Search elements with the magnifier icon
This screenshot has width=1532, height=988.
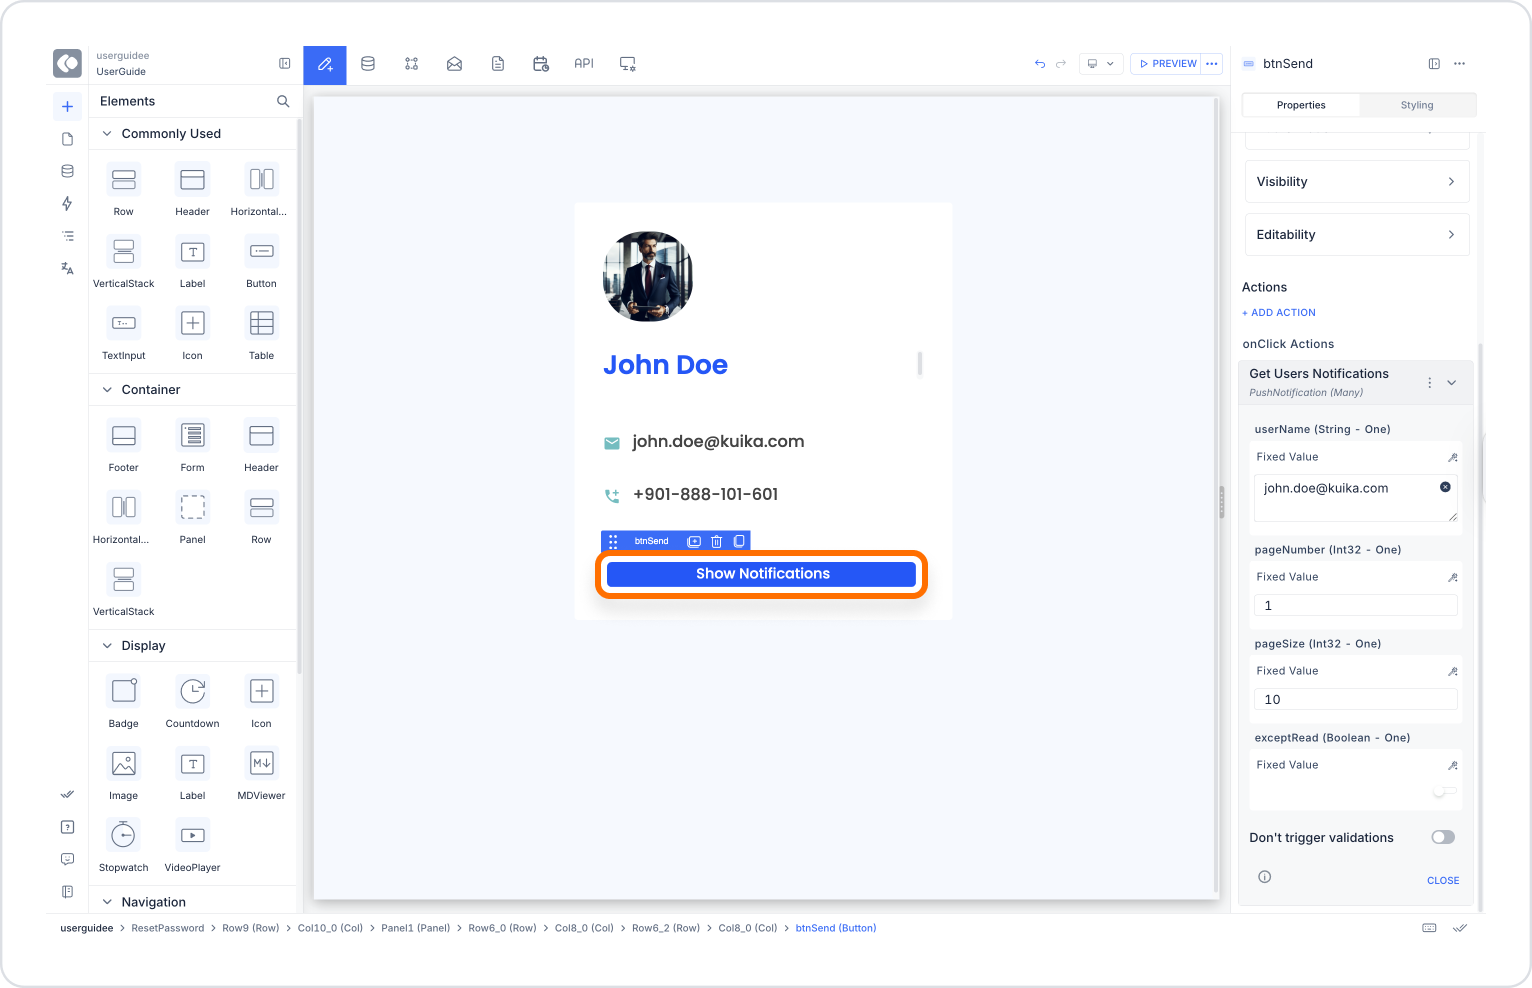(x=283, y=101)
